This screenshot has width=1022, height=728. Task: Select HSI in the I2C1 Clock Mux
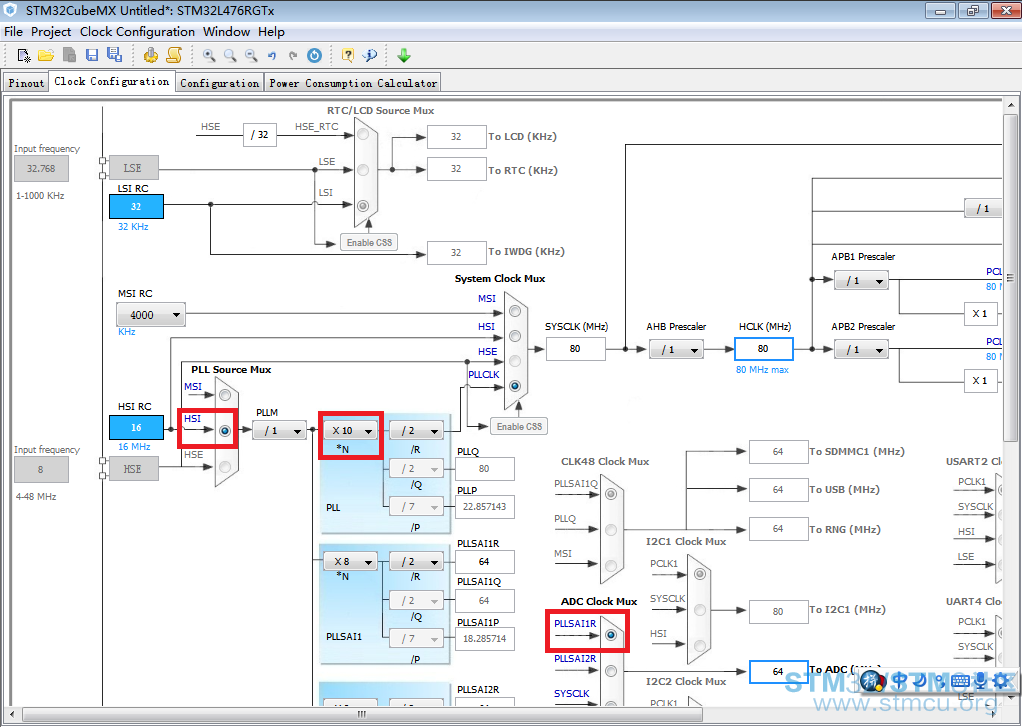699,645
